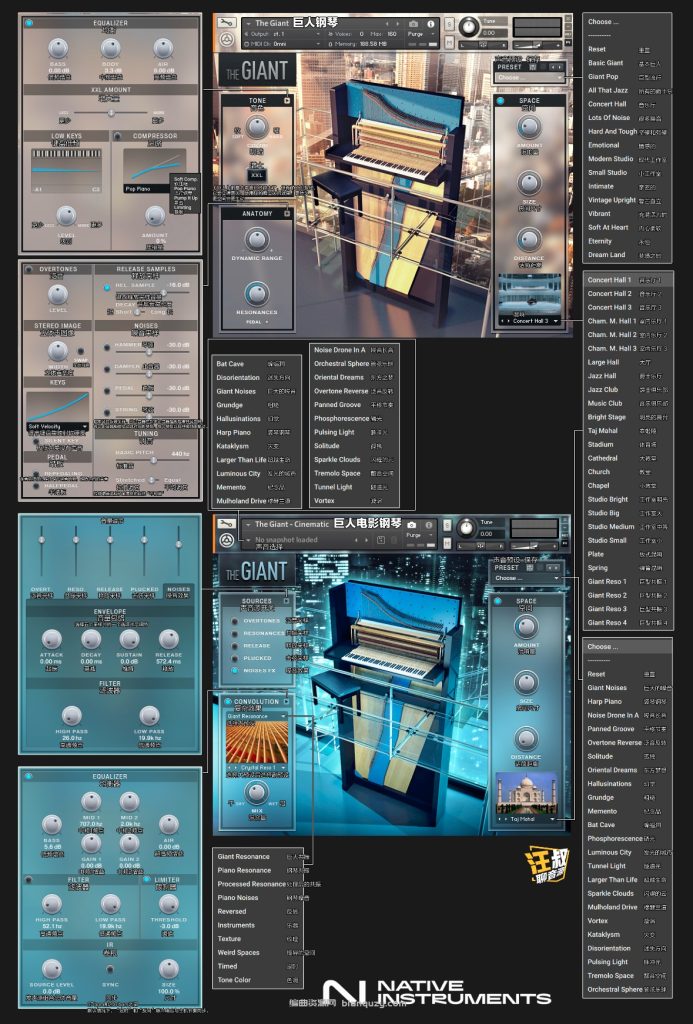The height and width of the screenshot is (1024, 693).
Task: Open CONVOLUTION panel details arrow icon
Action: (x=286, y=701)
